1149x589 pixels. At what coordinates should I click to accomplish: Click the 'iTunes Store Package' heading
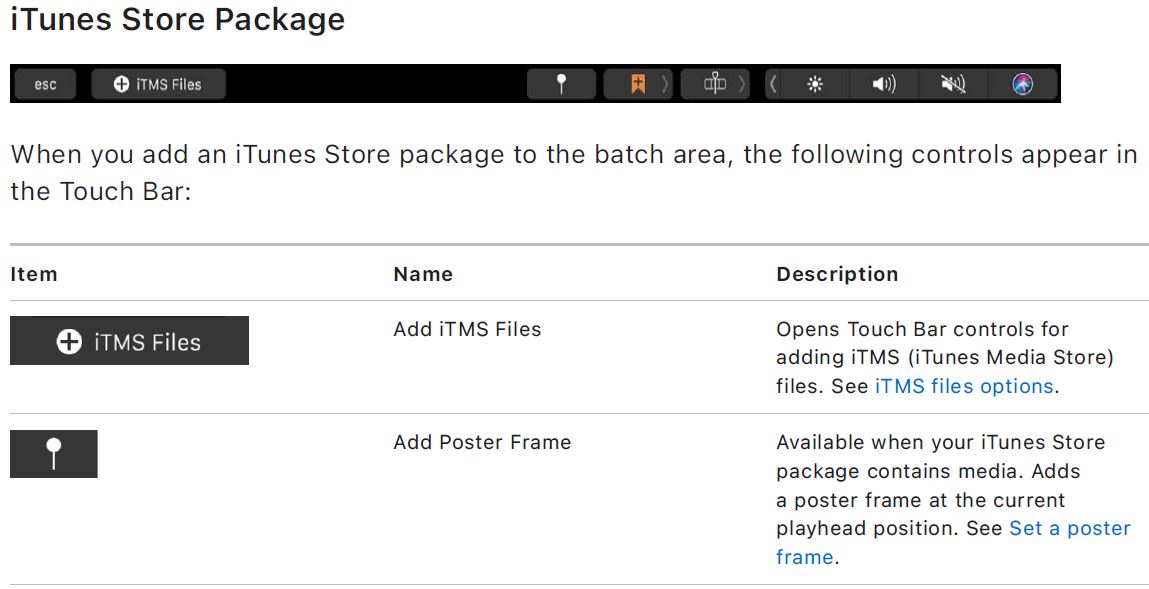pyautogui.click(x=177, y=19)
